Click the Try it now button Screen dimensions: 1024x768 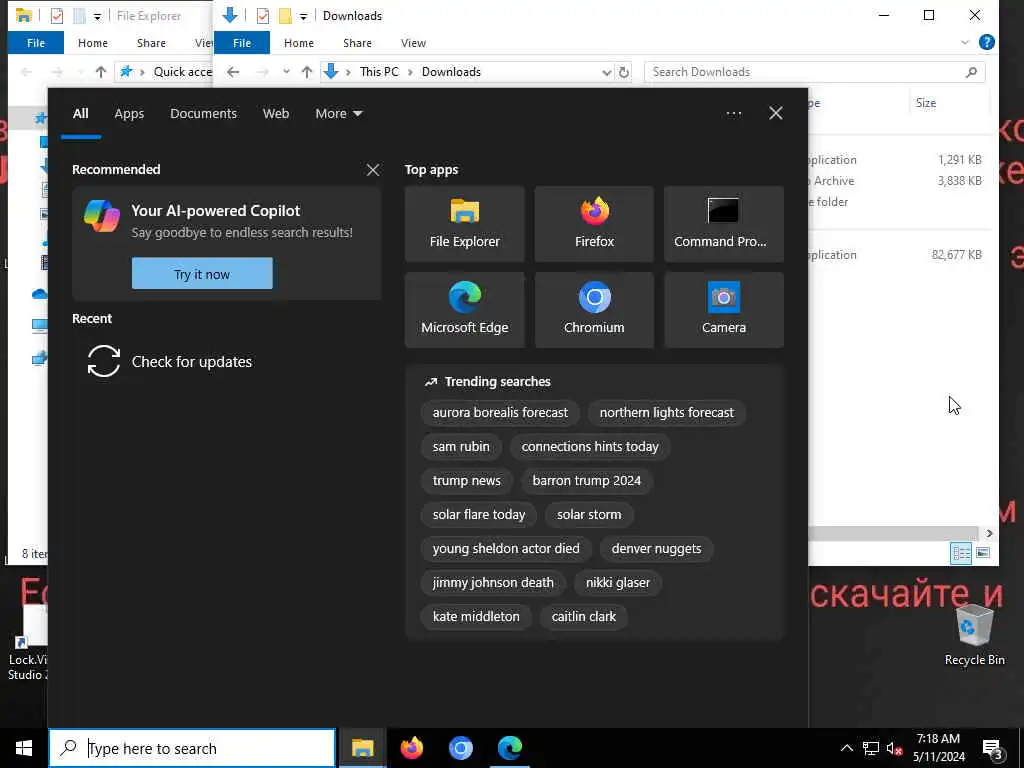pos(202,274)
